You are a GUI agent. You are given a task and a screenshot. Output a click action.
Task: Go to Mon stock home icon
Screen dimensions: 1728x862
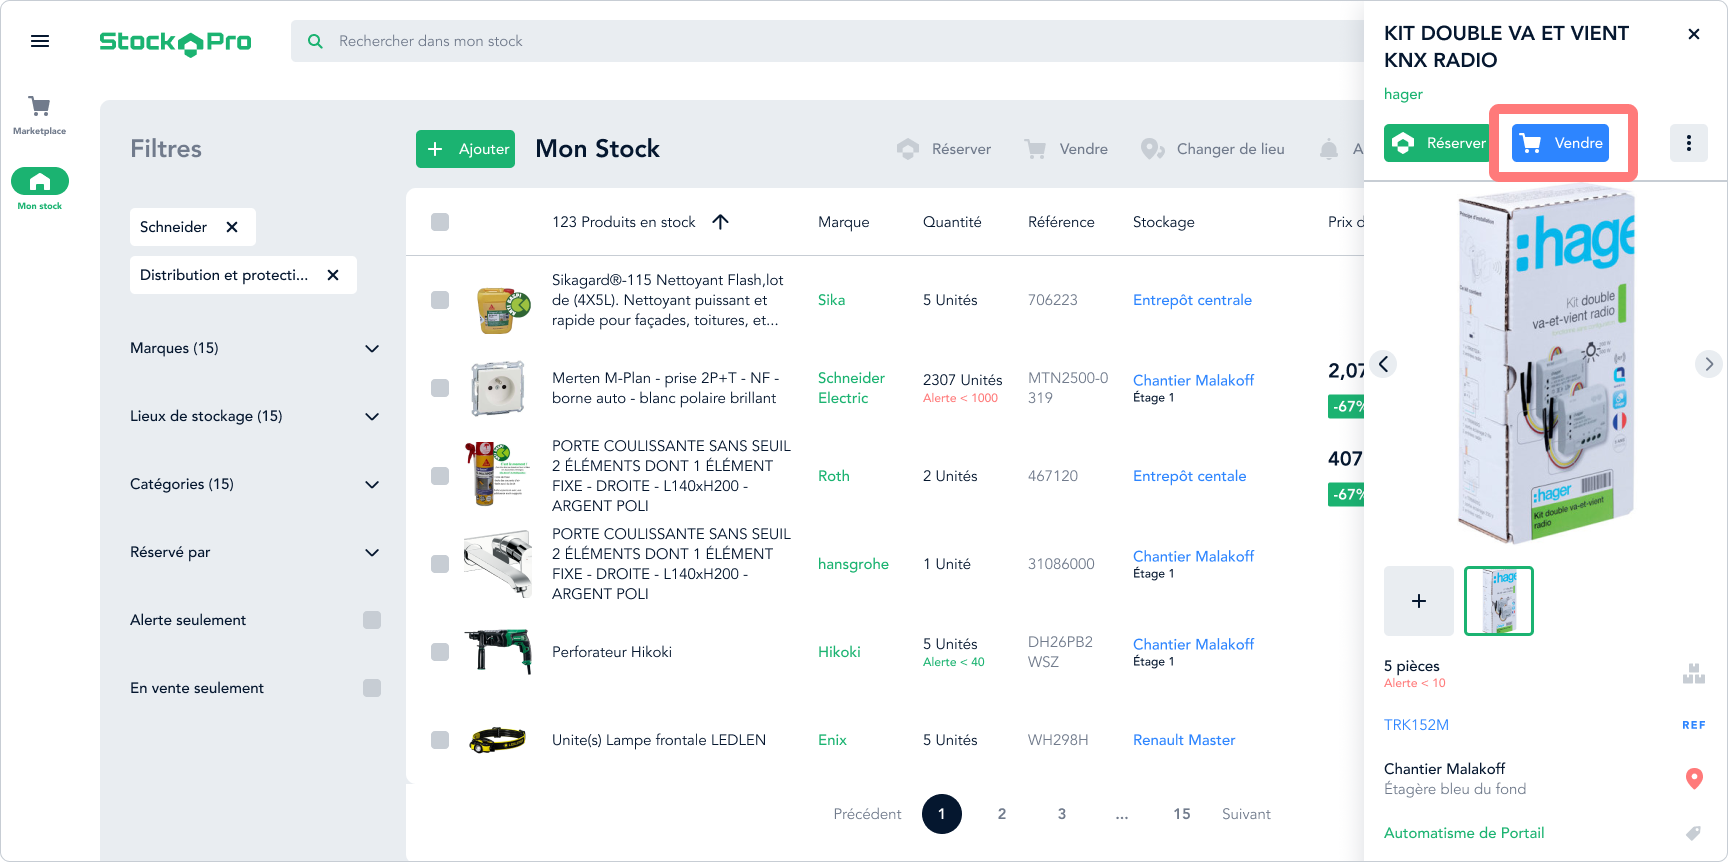(40, 181)
